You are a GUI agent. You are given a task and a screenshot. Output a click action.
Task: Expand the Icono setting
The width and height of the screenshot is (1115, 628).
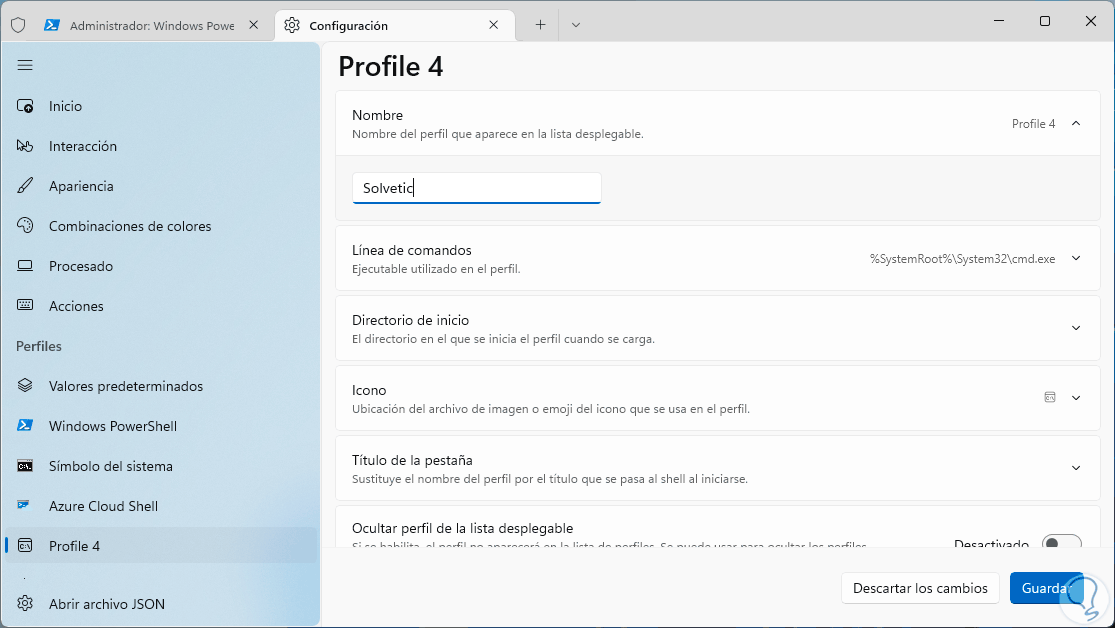[x=1076, y=398]
